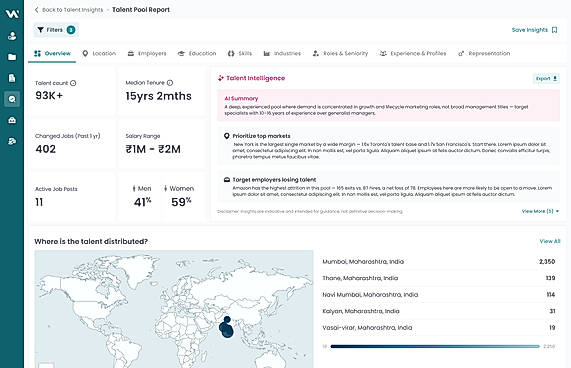571x368 pixels.
Task: Click the Men 41% statistic
Action: point(142,197)
